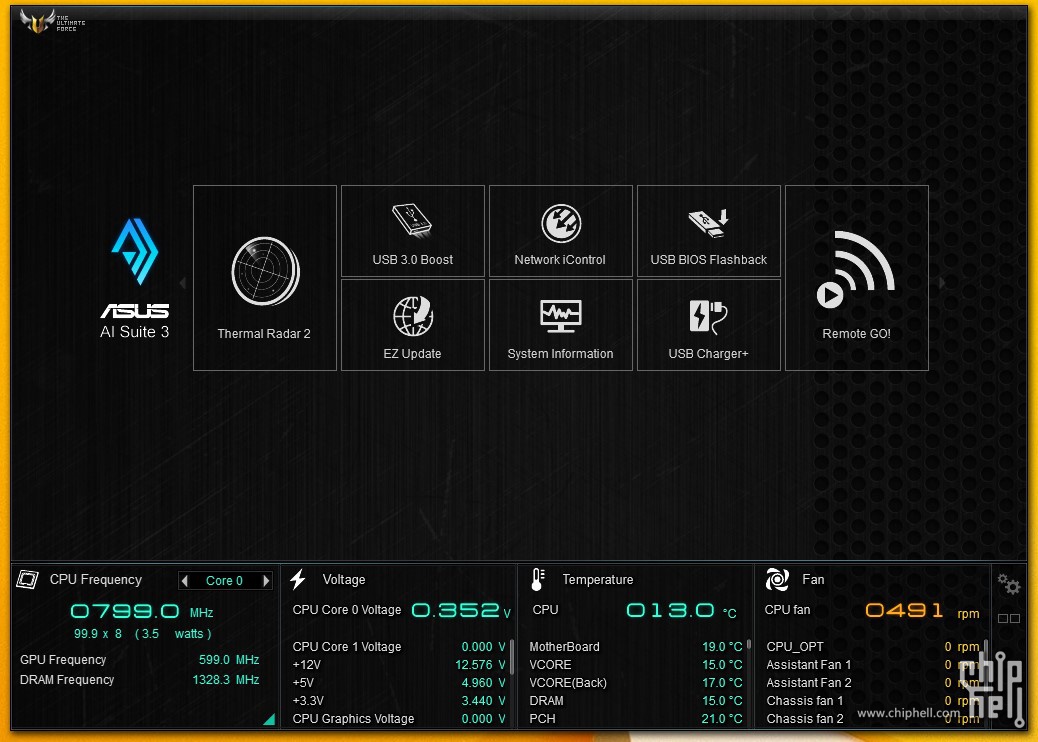Click the +12V voltage row
Viewport: 1038px width, 742px height.
coord(399,665)
